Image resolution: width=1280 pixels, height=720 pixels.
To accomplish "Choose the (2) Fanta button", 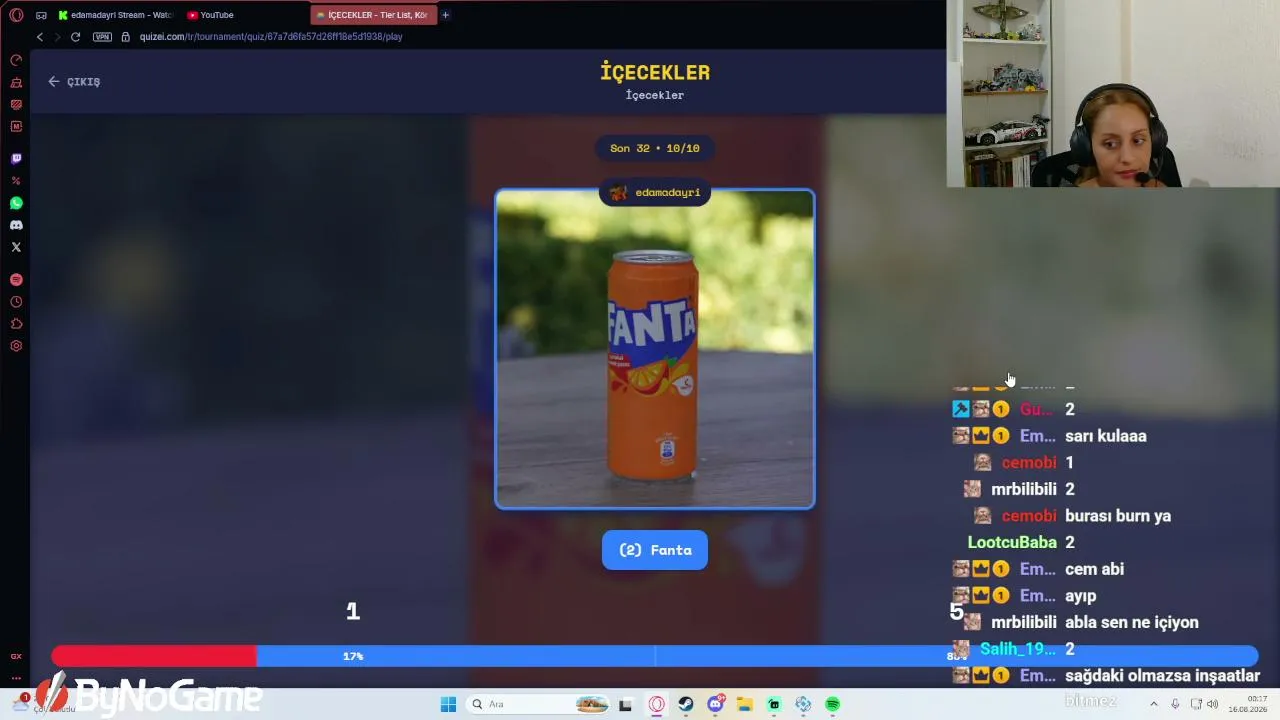I will click(655, 550).
